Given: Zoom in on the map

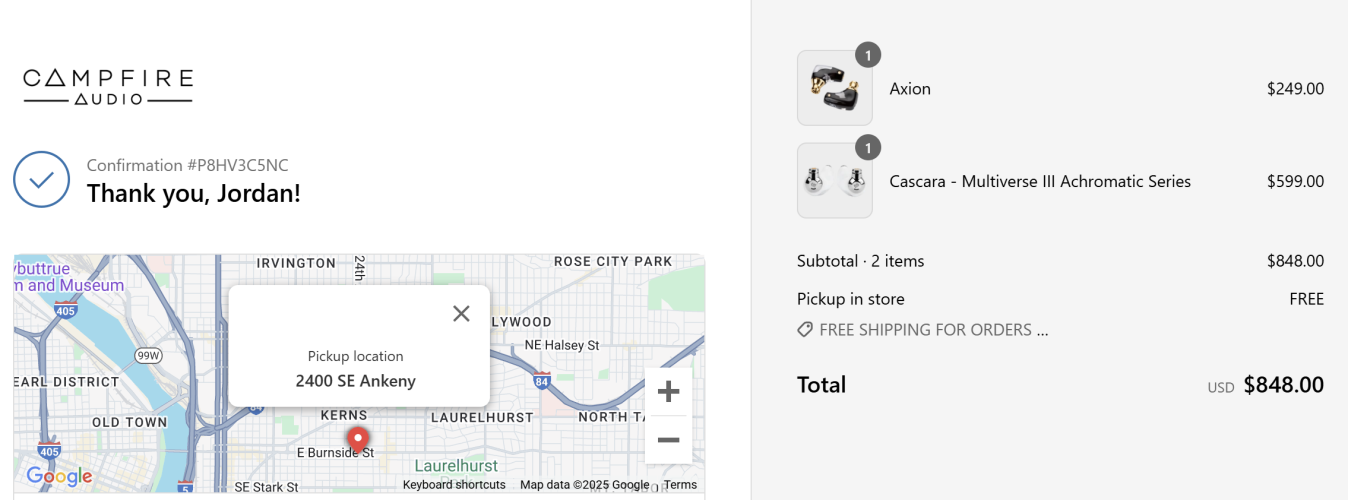Looking at the screenshot, I should pyautogui.click(x=668, y=392).
